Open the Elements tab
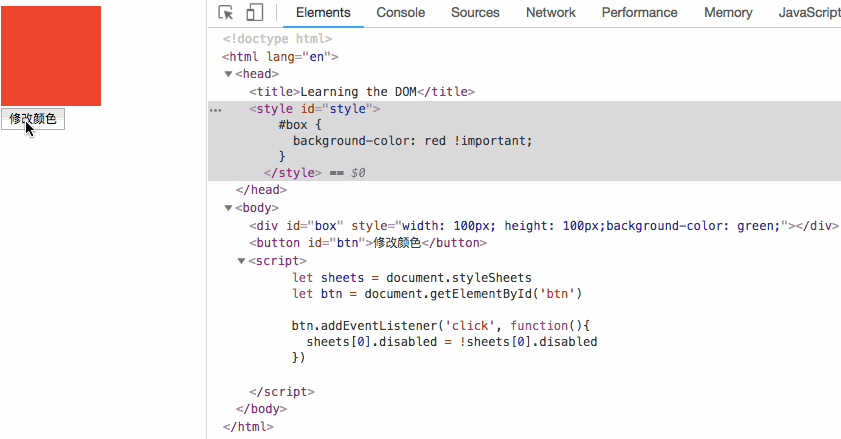The image size is (841, 439). tap(323, 13)
